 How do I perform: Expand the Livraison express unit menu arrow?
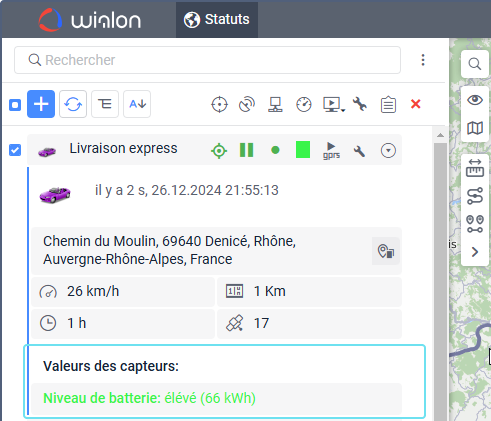[x=388, y=150]
